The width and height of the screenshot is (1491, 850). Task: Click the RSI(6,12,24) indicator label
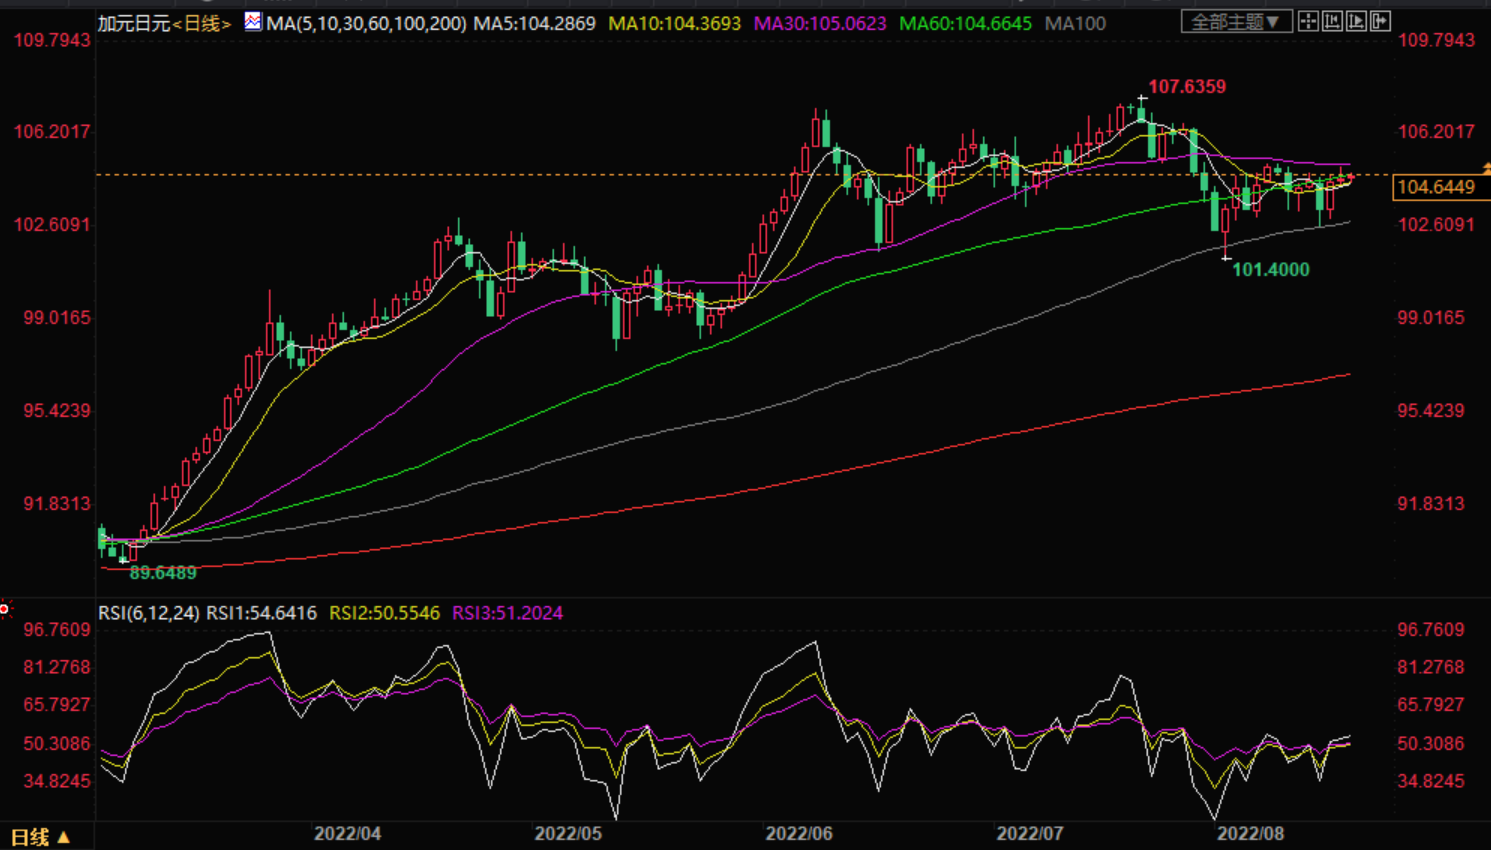coord(149,613)
